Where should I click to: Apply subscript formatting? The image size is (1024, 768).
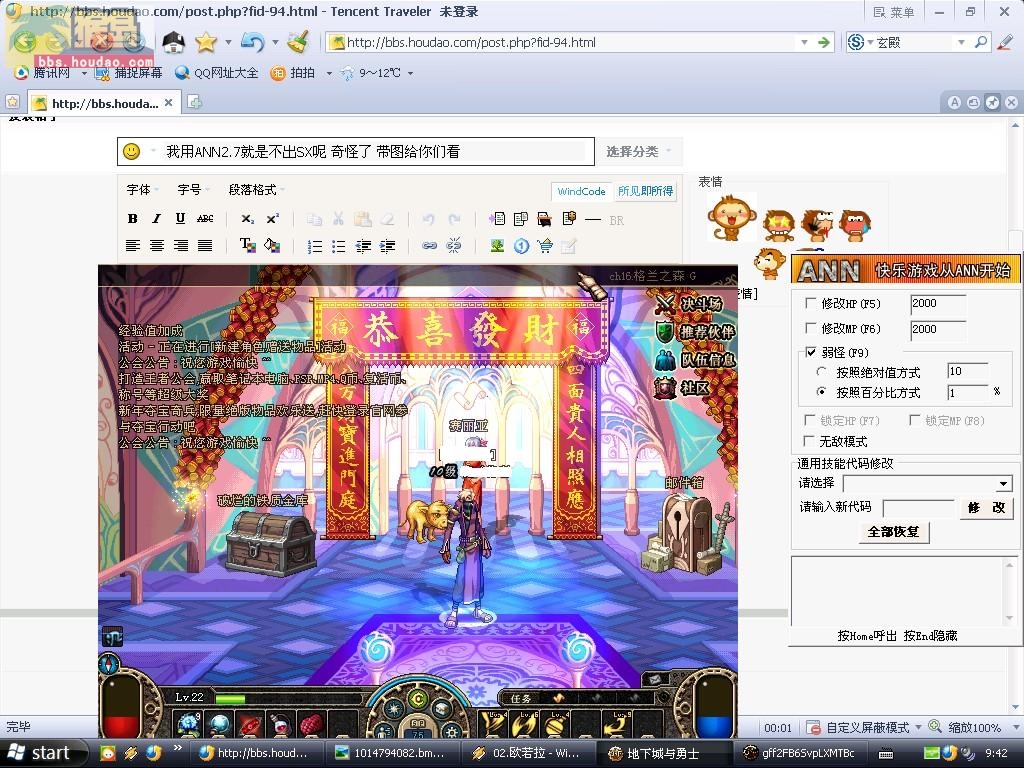pyautogui.click(x=248, y=219)
